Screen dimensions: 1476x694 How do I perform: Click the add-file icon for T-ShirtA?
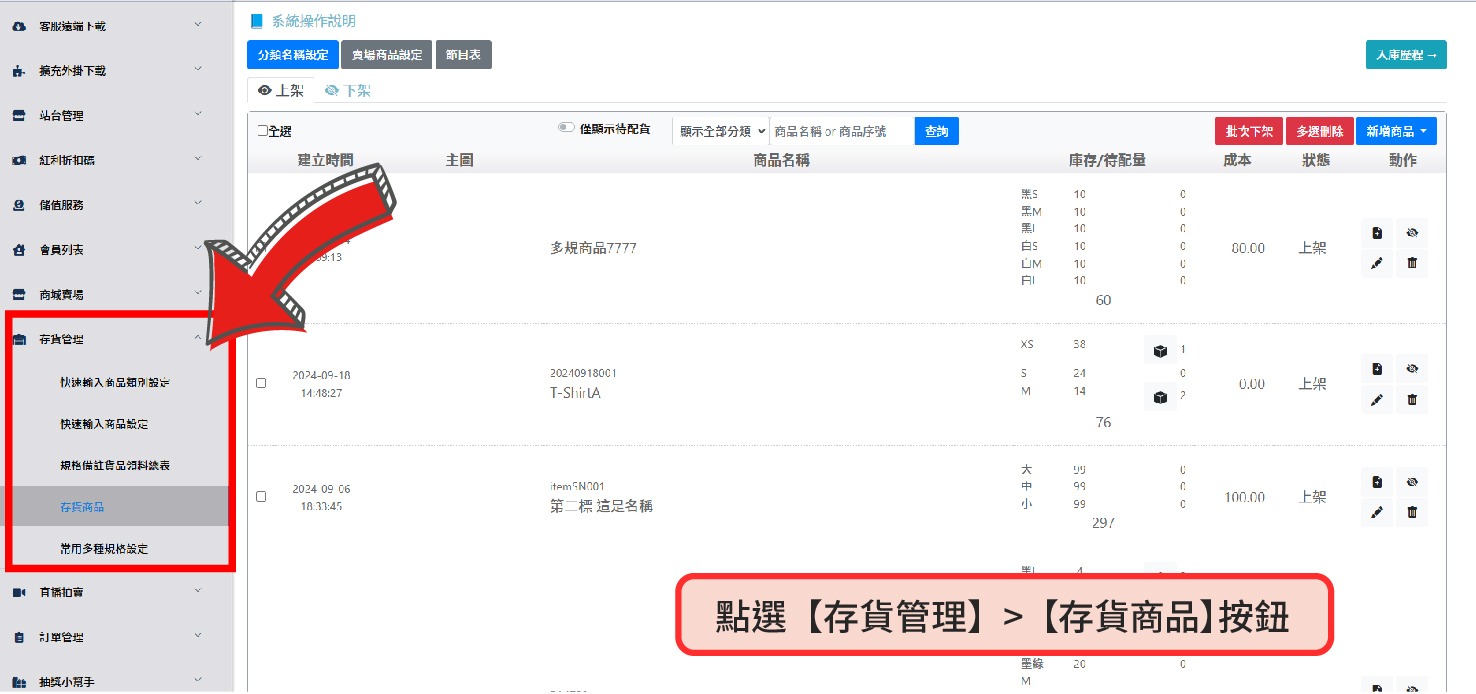(x=1377, y=369)
